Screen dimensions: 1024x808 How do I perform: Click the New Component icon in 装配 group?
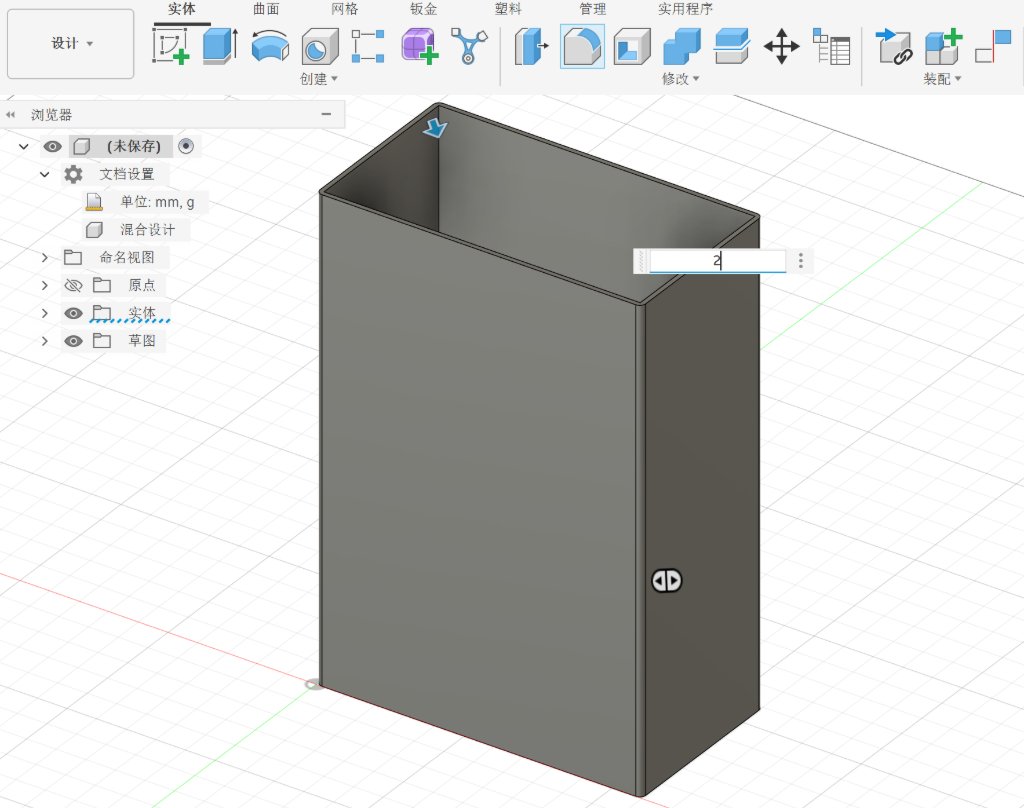click(x=943, y=46)
